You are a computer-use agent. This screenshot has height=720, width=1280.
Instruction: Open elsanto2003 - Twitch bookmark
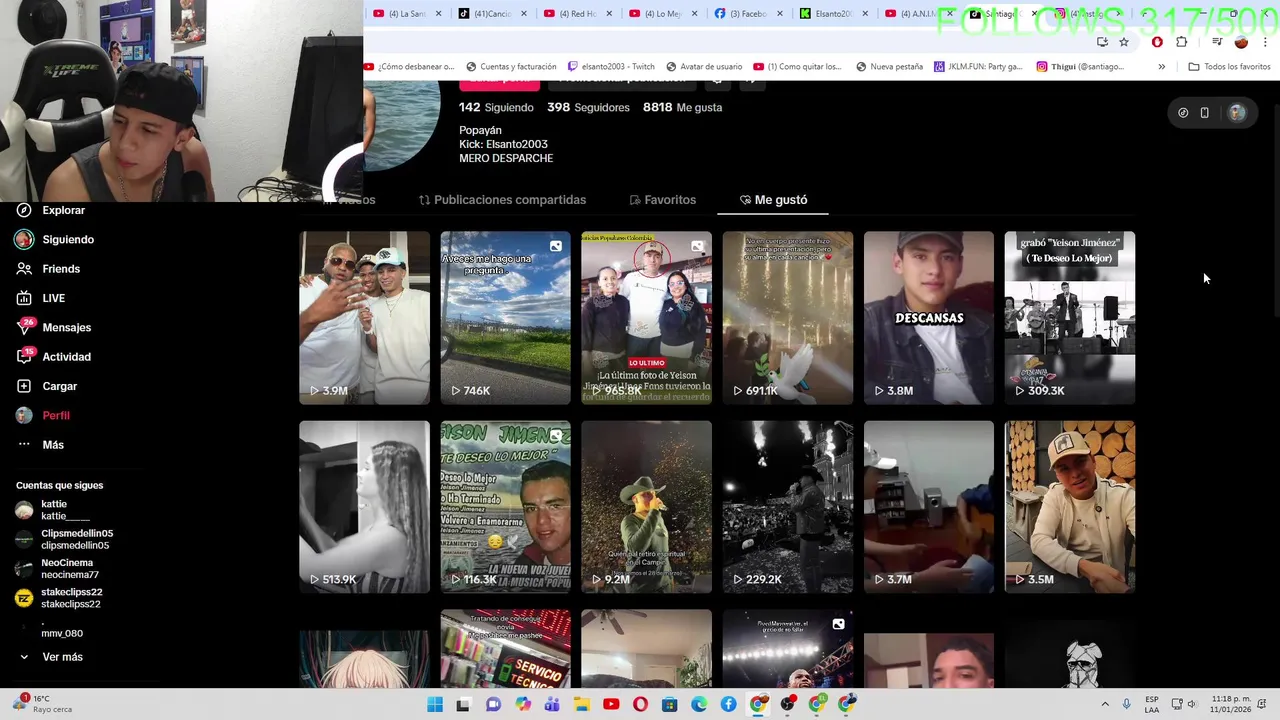click(609, 67)
